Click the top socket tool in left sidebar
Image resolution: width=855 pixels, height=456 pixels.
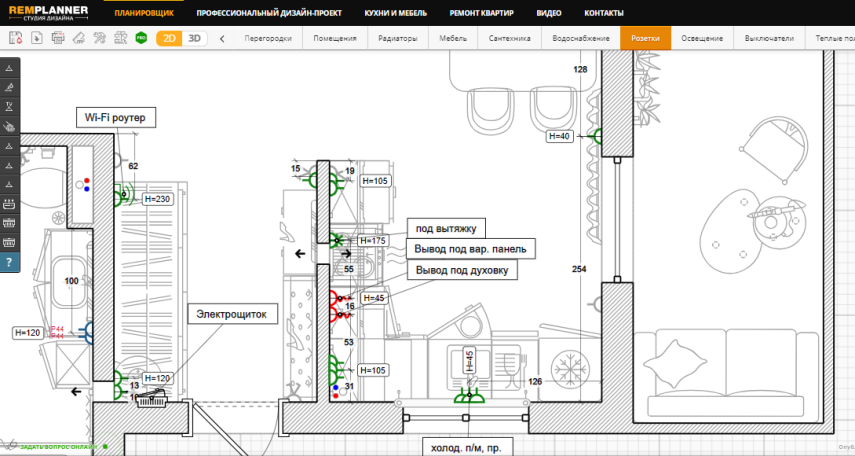(9, 69)
